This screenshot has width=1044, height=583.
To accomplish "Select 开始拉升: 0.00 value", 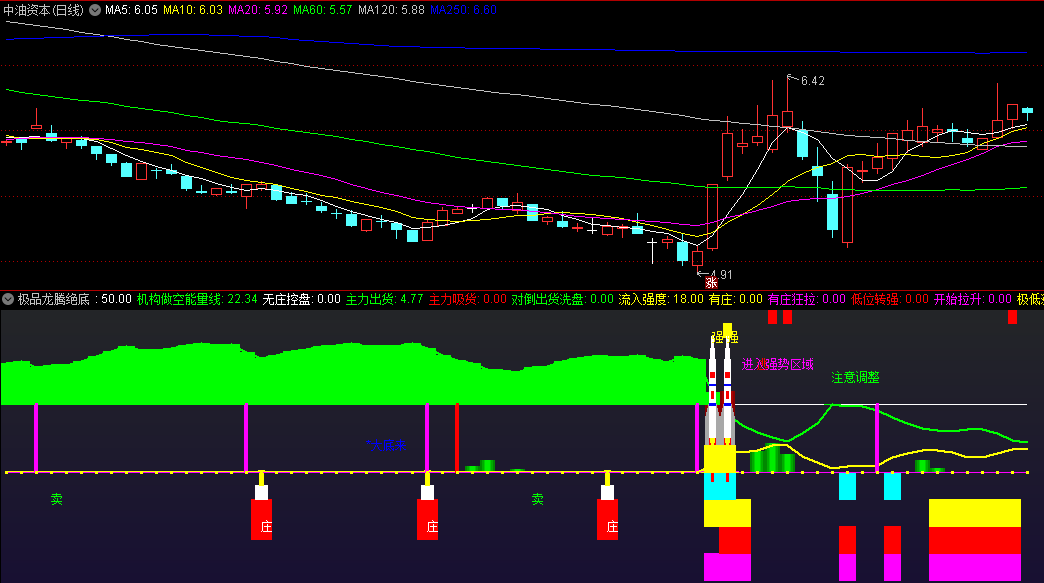I will click(x=973, y=299).
